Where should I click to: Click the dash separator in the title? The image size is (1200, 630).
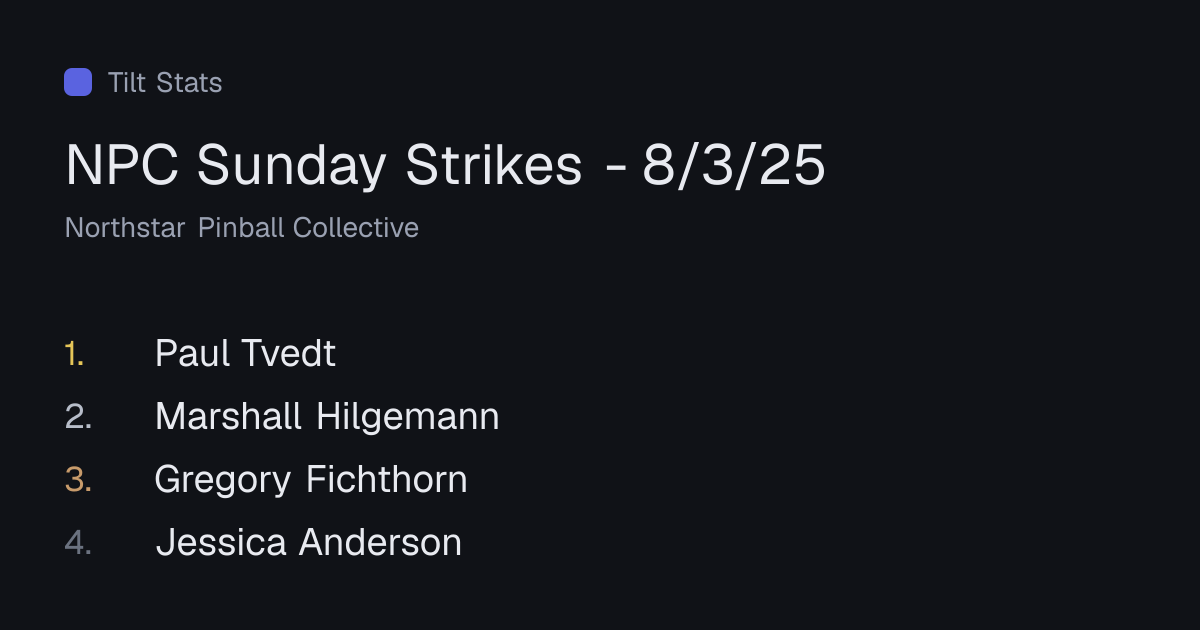click(x=615, y=168)
